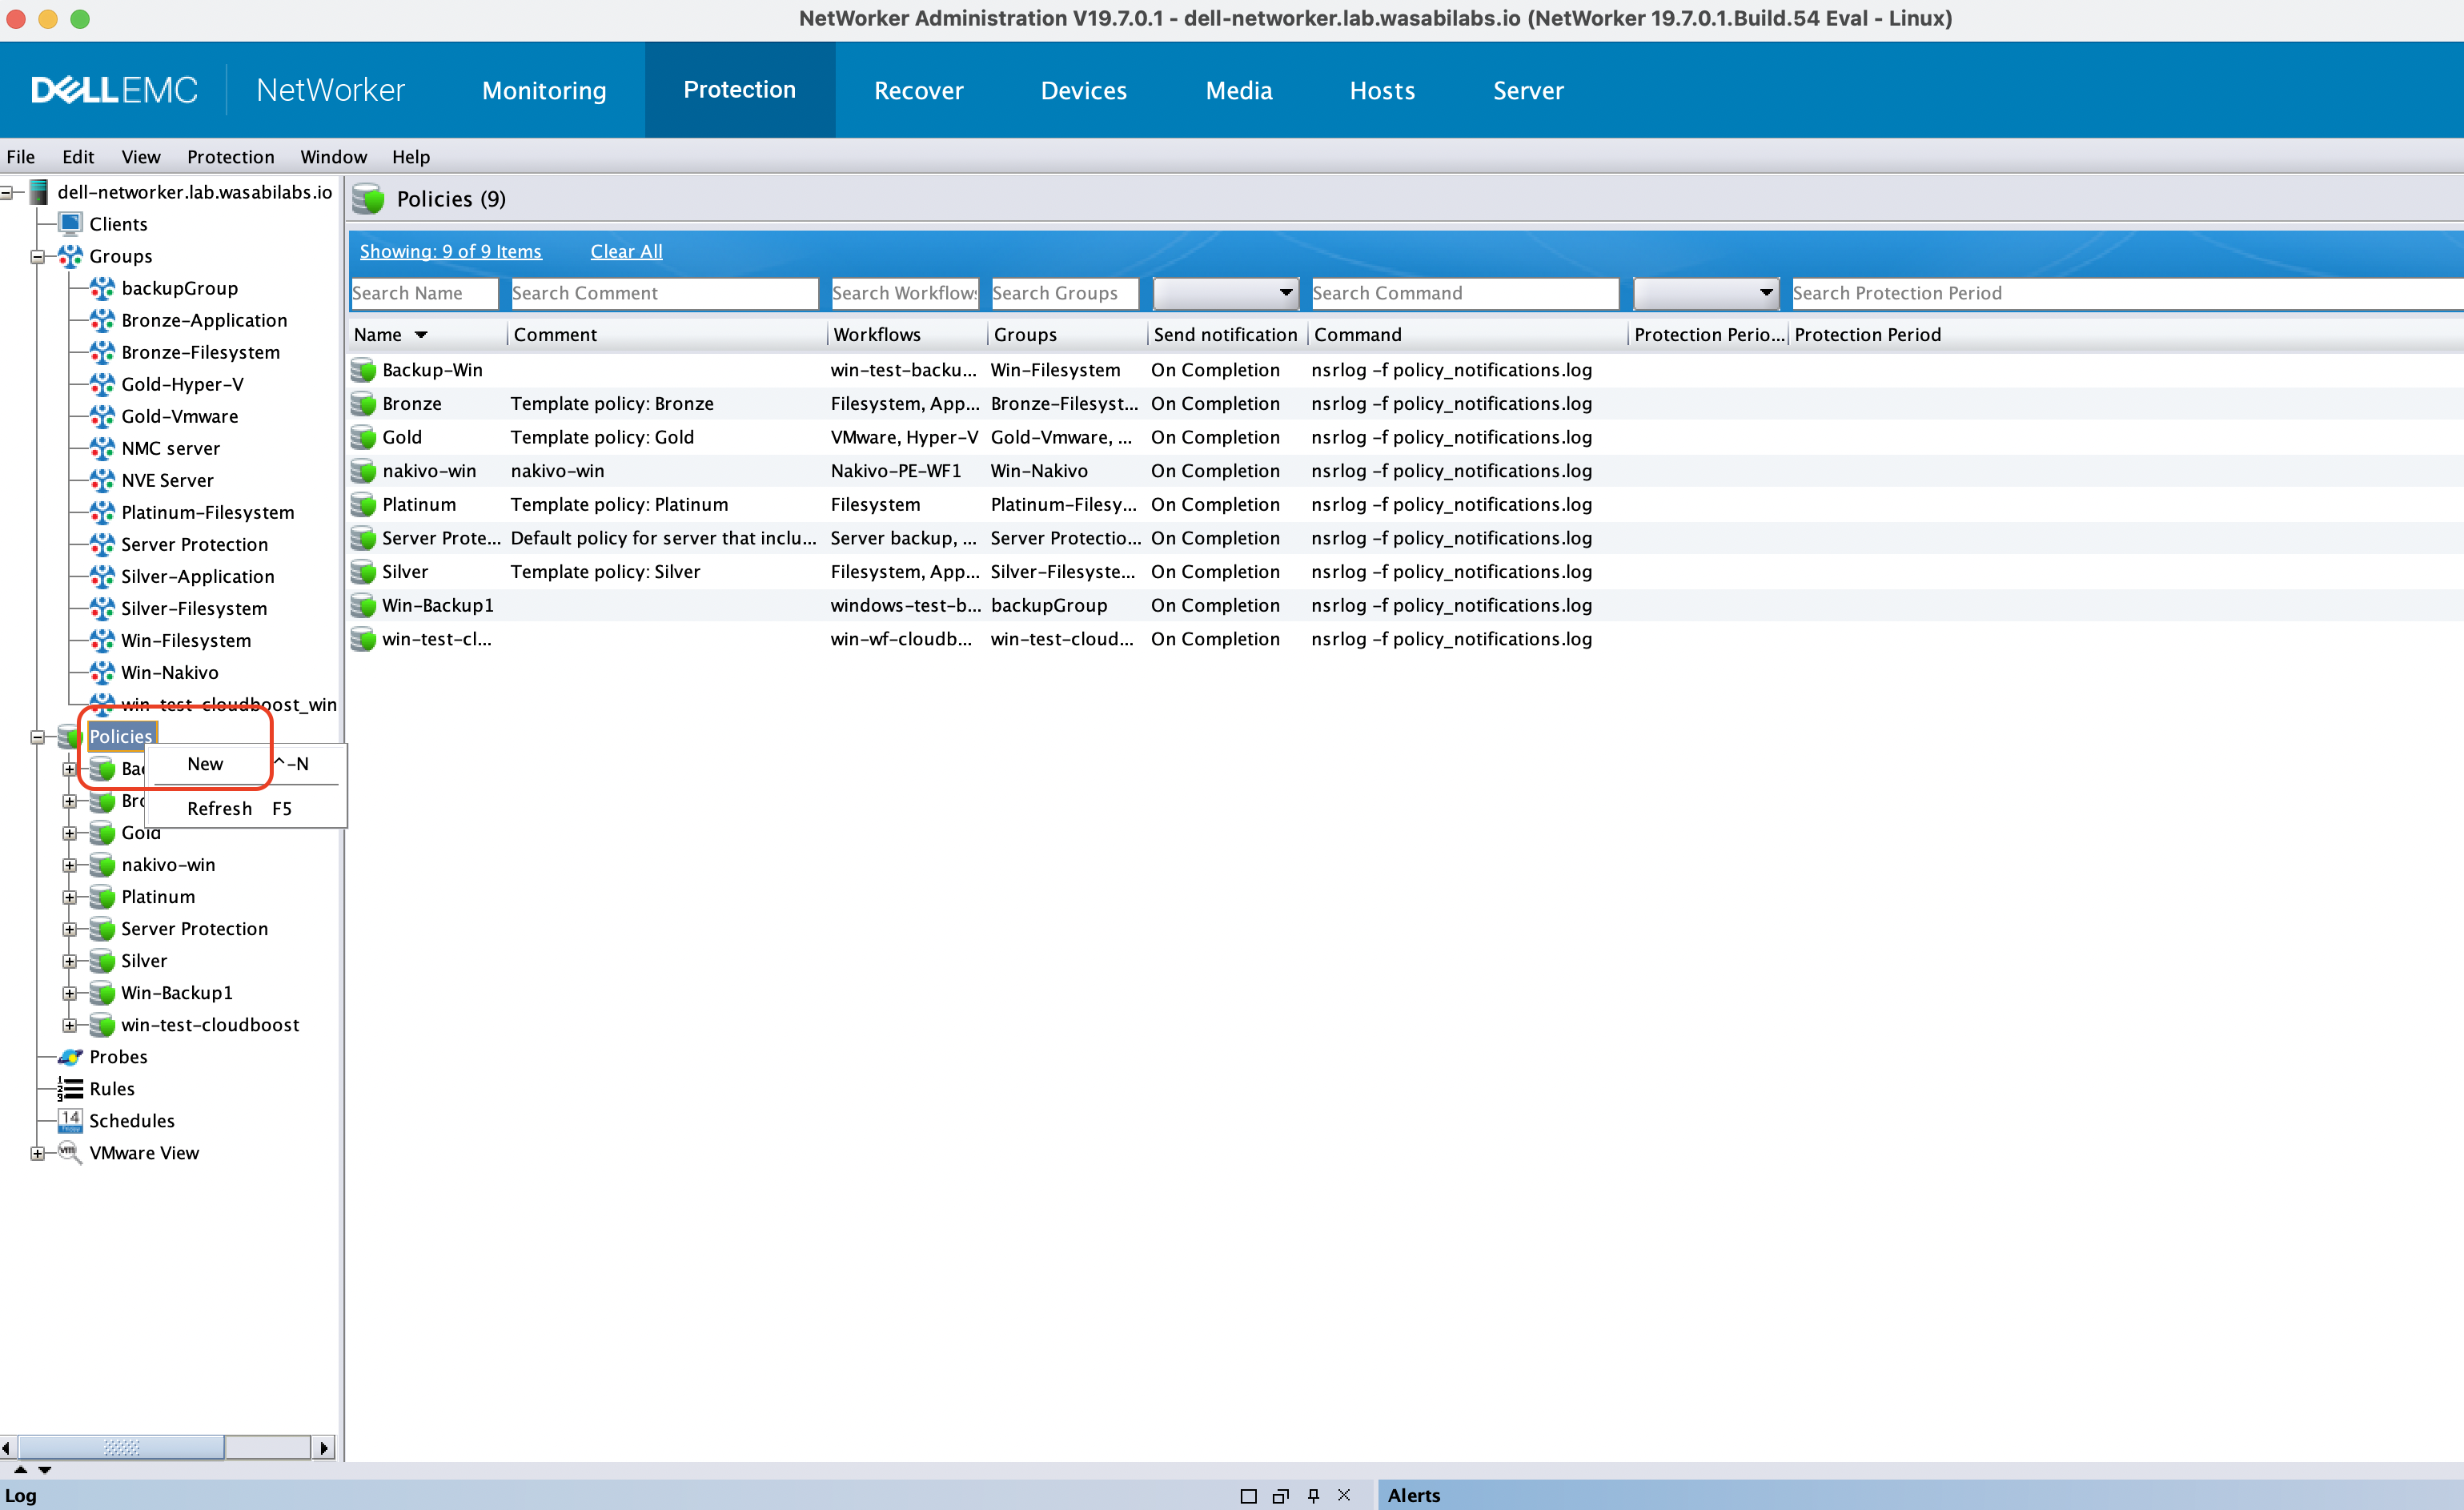Choose Refresh from the context menu
This screenshot has width=2464, height=1510.
pyautogui.click(x=246, y=808)
